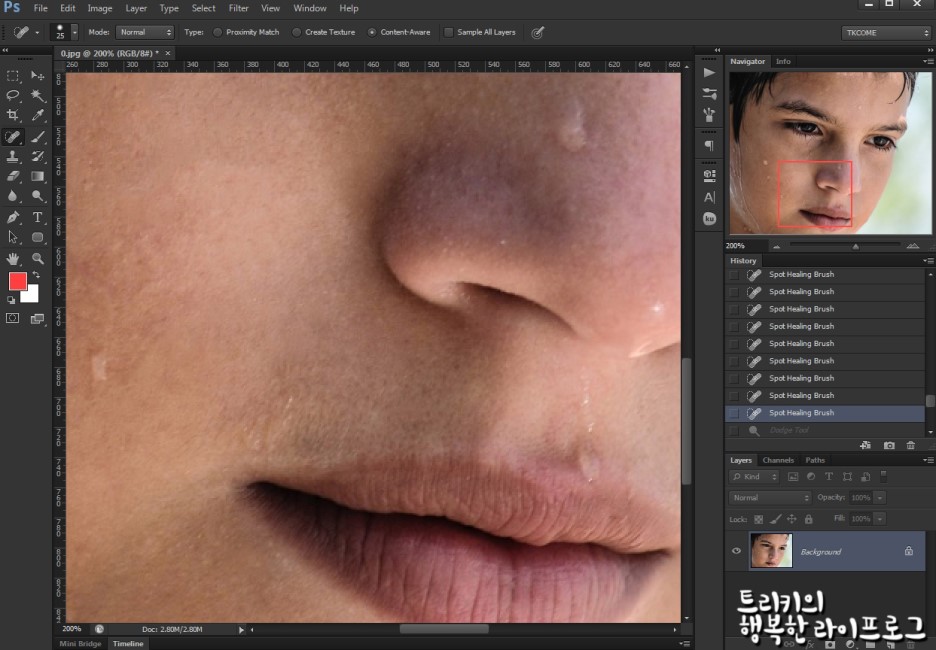The width and height of the screenshot is (936, 650).
Task: Select the Crop tool
Action: (13, 116)
